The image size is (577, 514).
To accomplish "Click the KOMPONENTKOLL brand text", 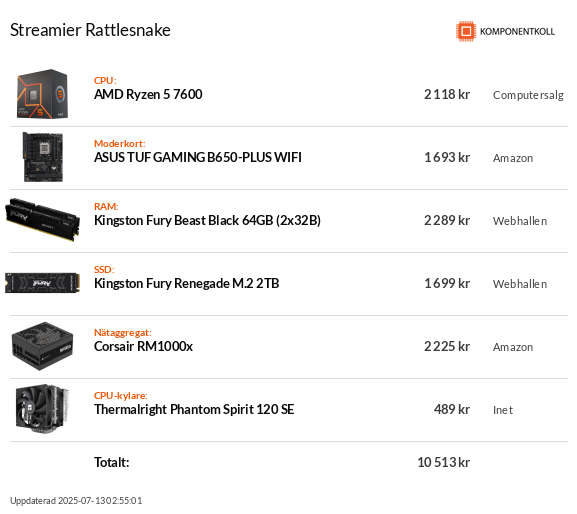I will (517, 32).
